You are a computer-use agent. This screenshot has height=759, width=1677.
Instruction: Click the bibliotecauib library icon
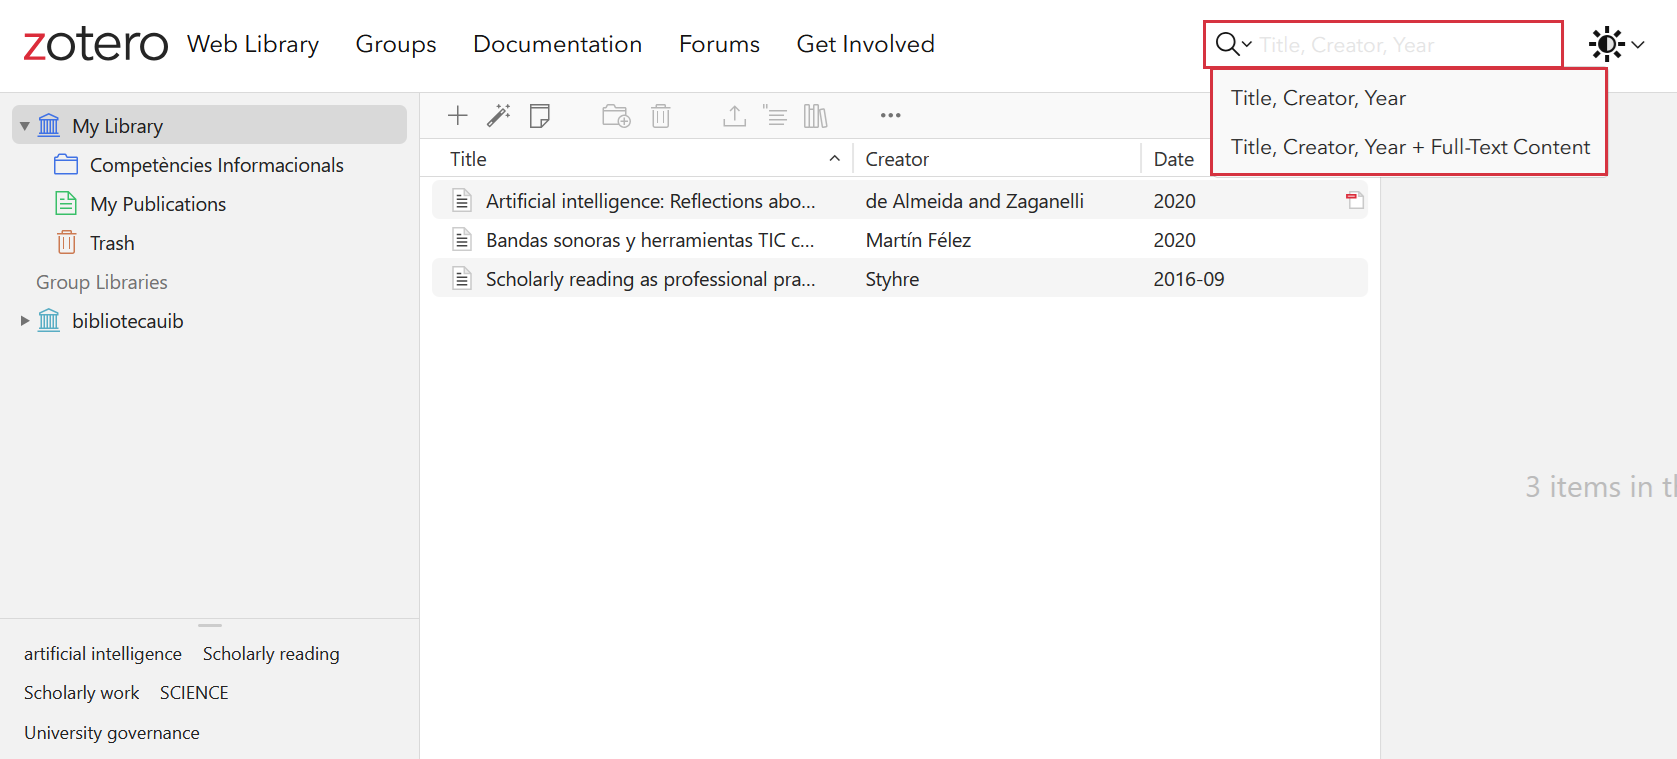(49, 320)
